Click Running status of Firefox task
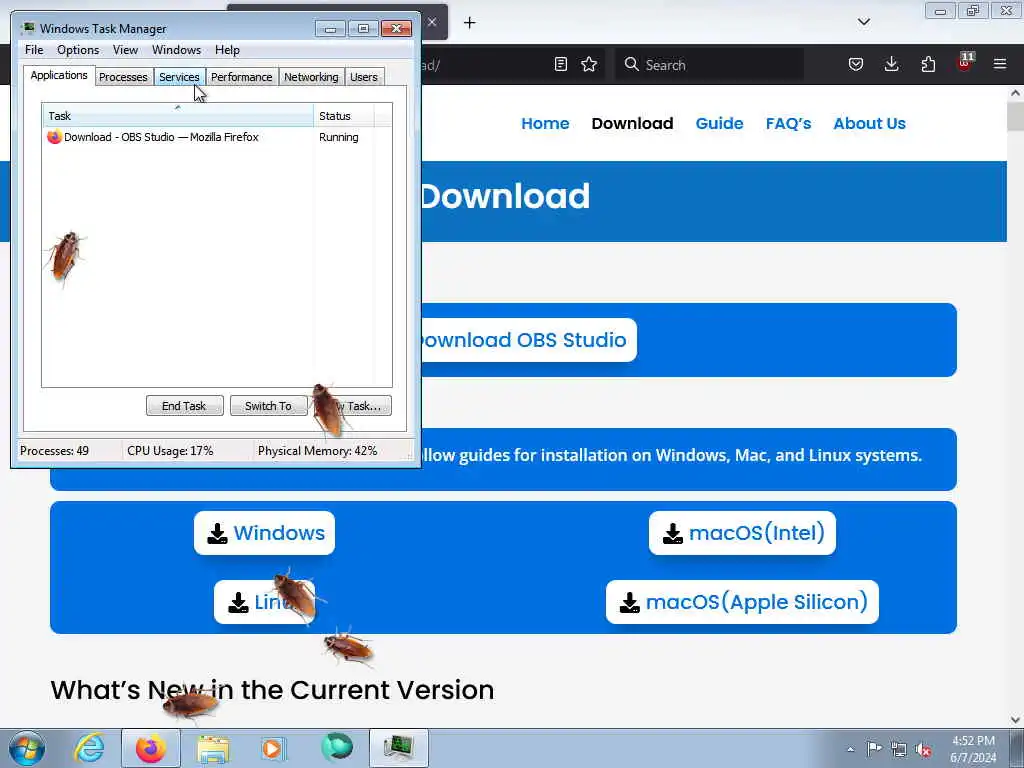Screen dimensions: 1024x768 pyautogui.click(x=338, y=137)
